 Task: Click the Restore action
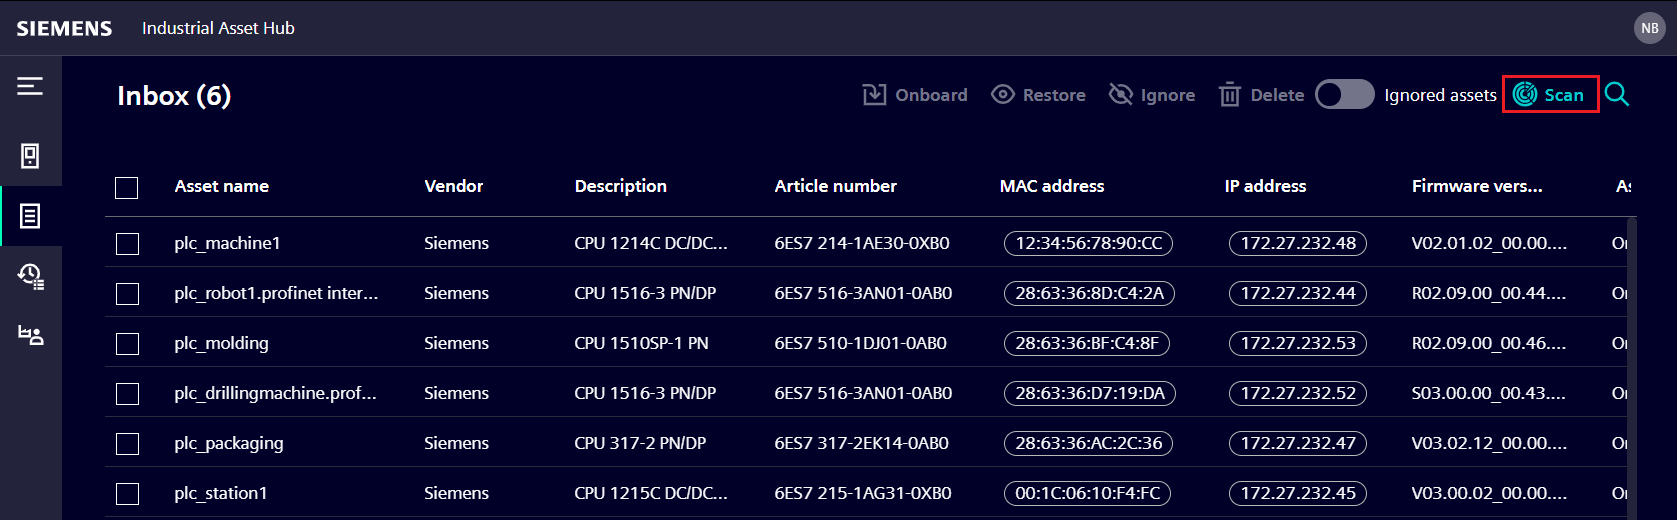point(1038,95)
